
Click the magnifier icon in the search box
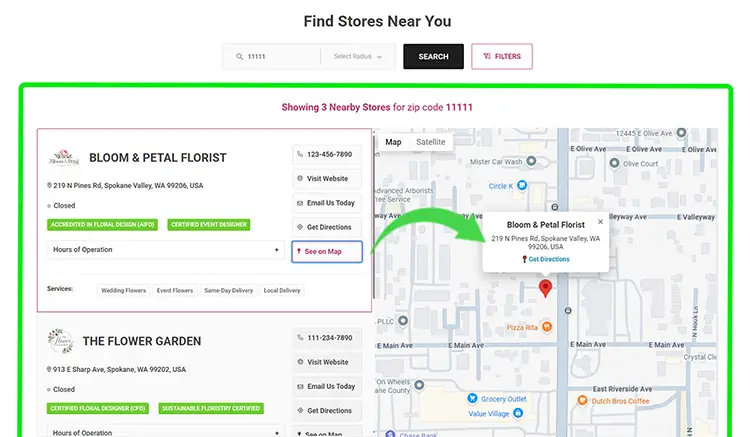(239, 56)
